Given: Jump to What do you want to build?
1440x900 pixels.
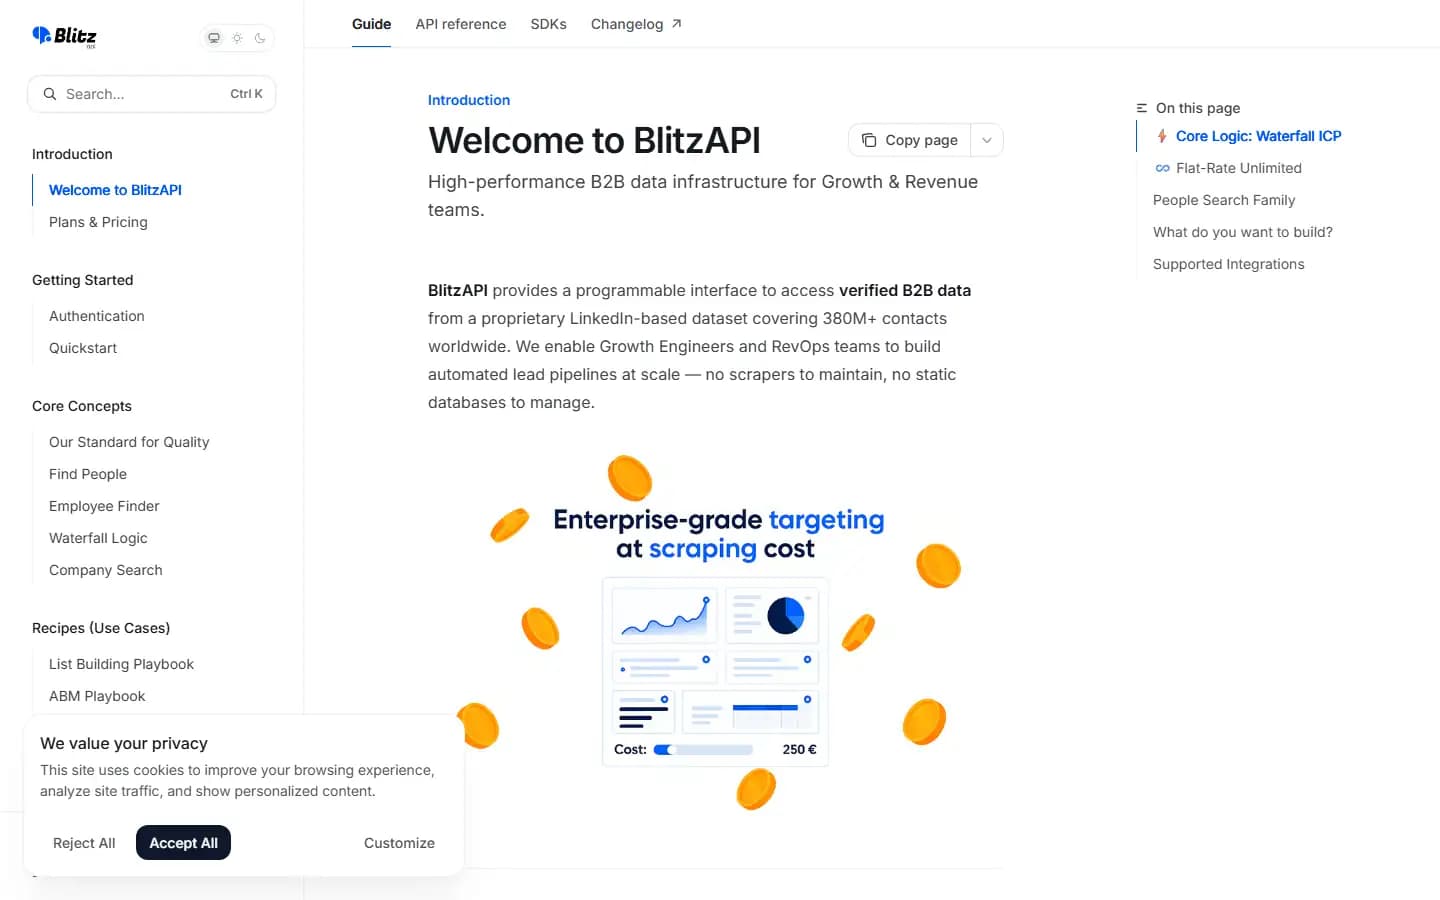Looking at the screenshot, I should (x=1243, y=232).
